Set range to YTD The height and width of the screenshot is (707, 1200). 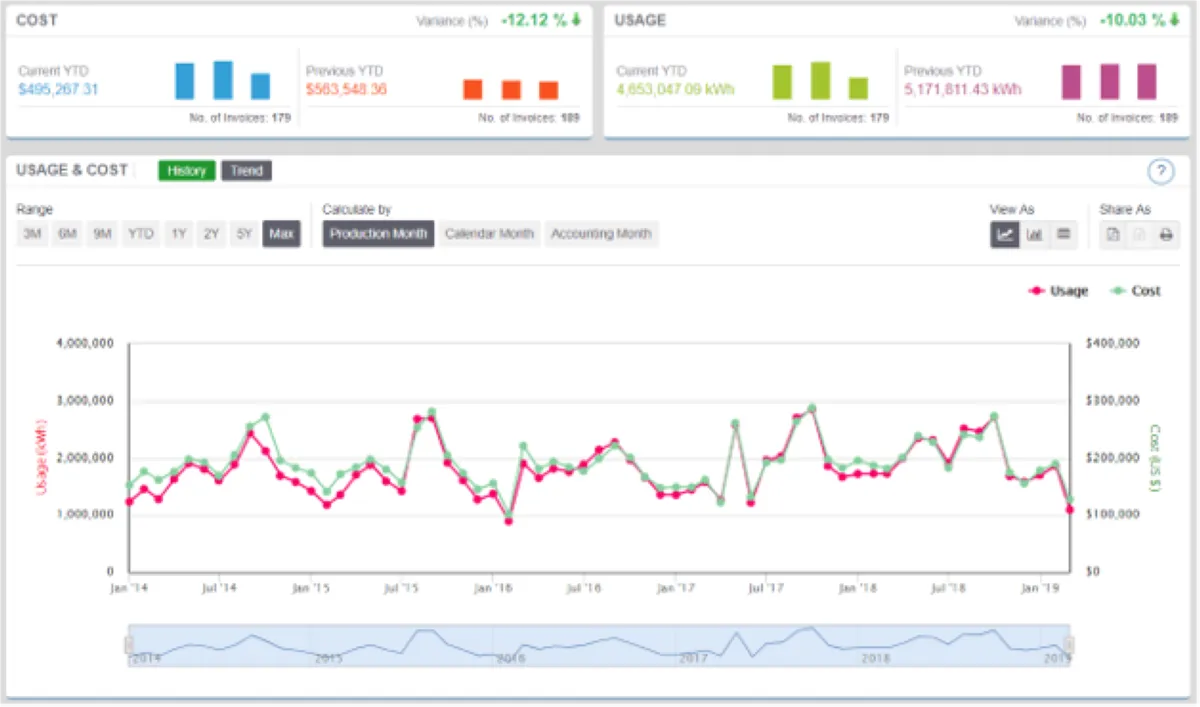coord(141,234)
